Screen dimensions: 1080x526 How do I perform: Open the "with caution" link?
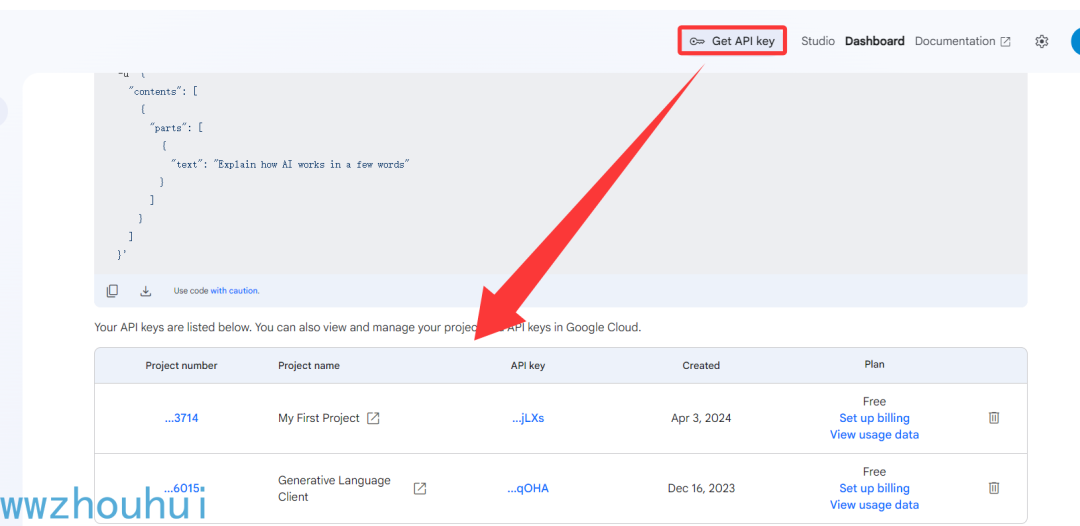coord(234,291)
